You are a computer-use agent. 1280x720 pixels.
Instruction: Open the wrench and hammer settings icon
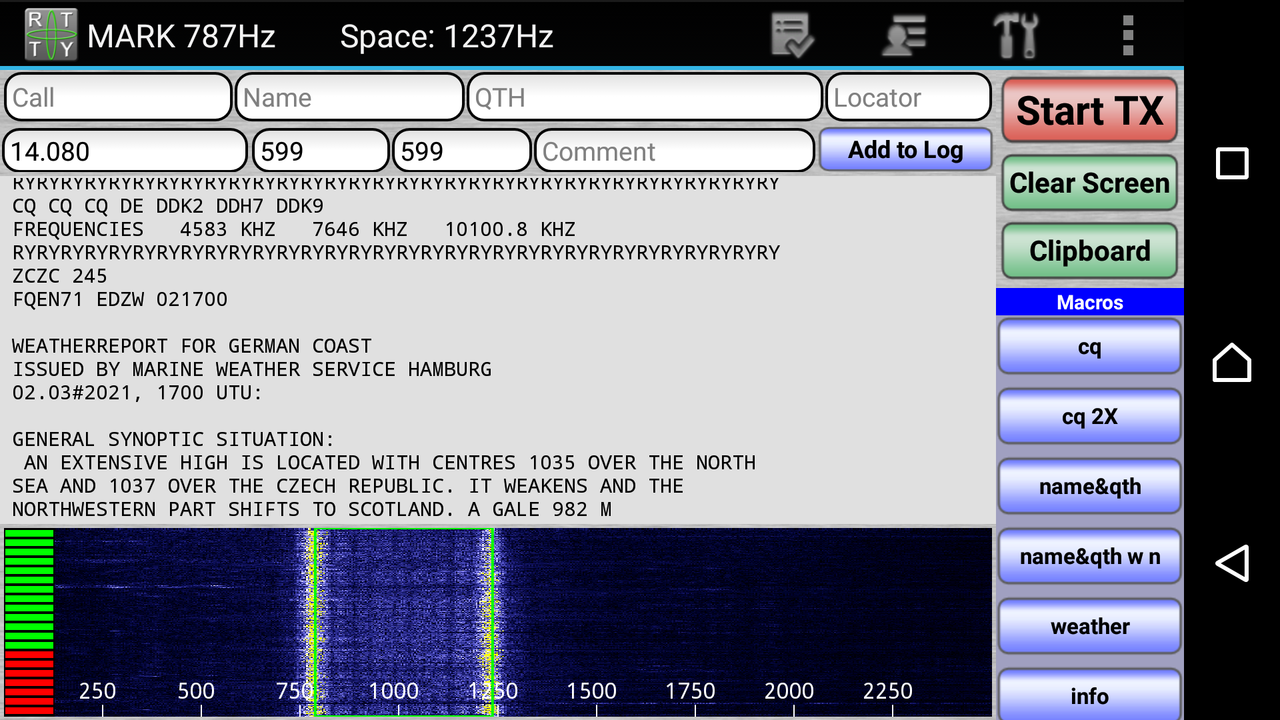1016,35
